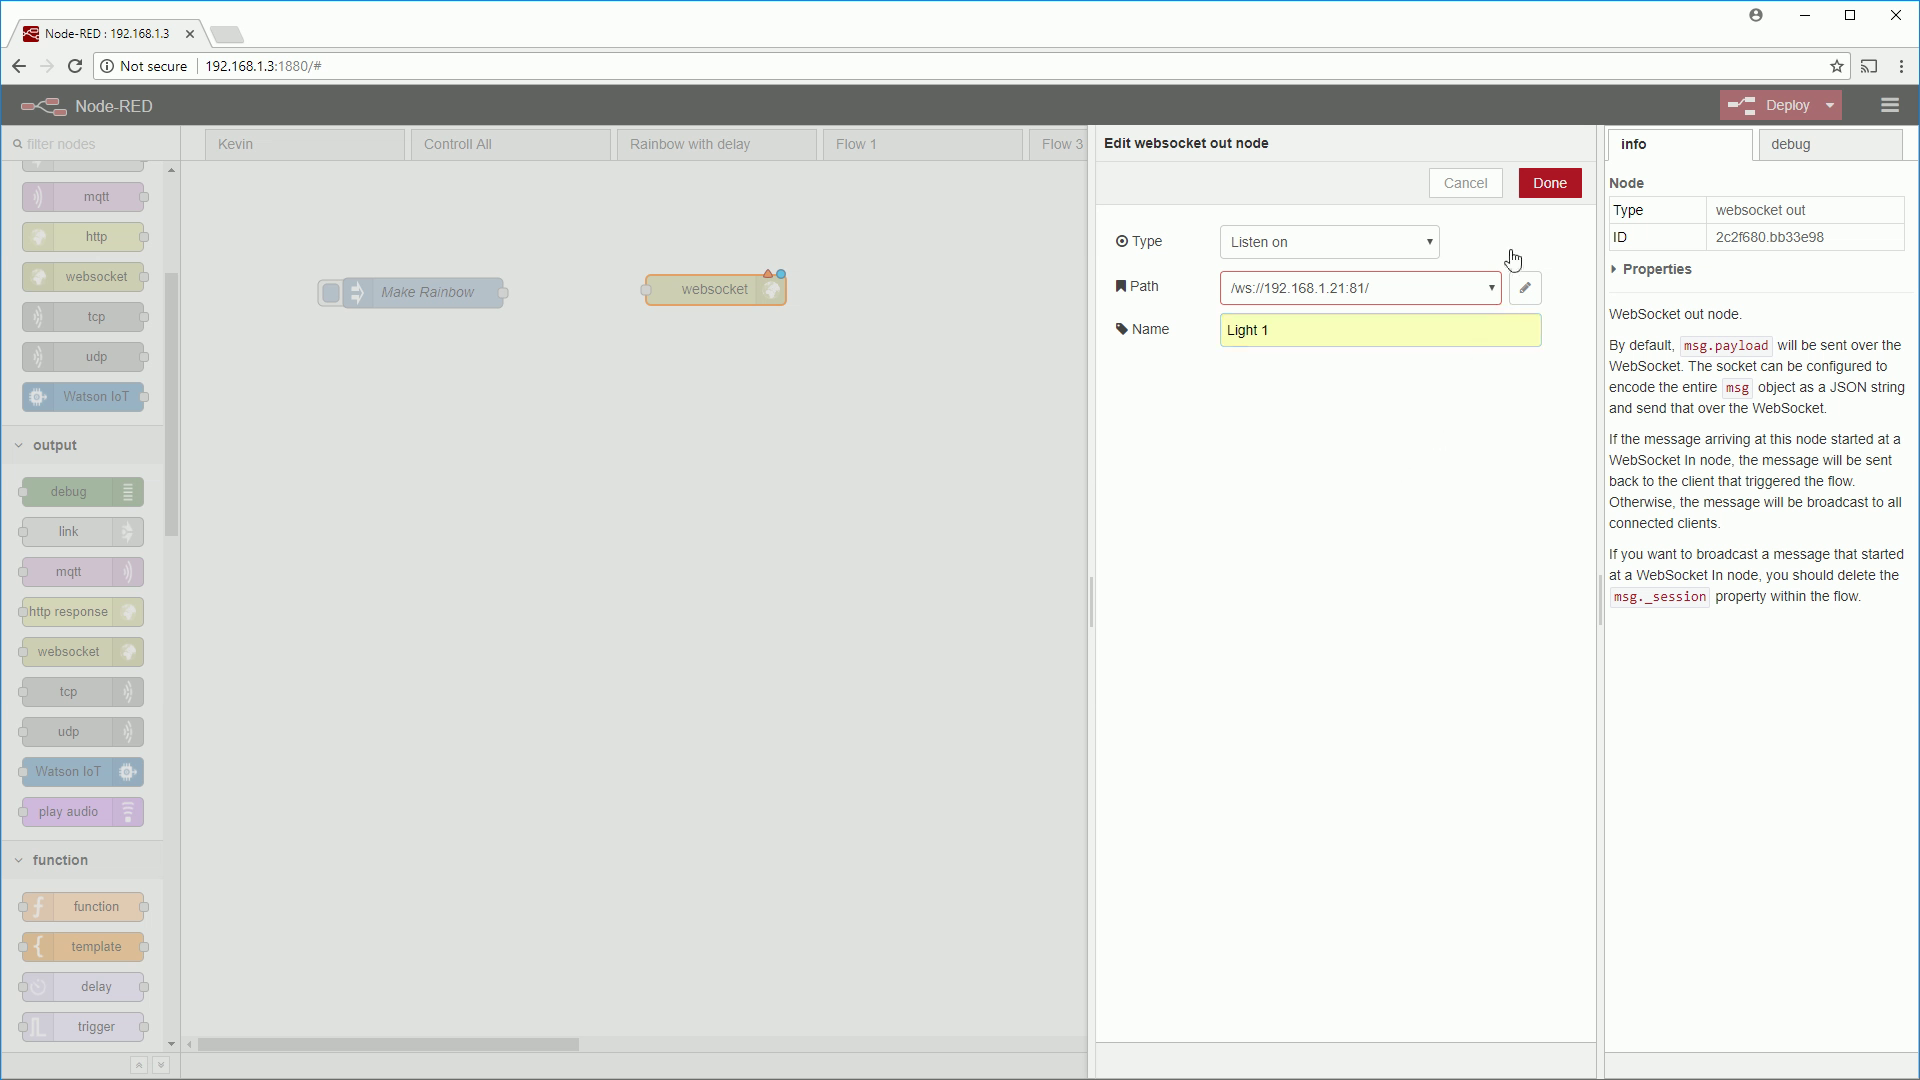
Task: Click the filter nodes search box
Action: tap(90, 144)
